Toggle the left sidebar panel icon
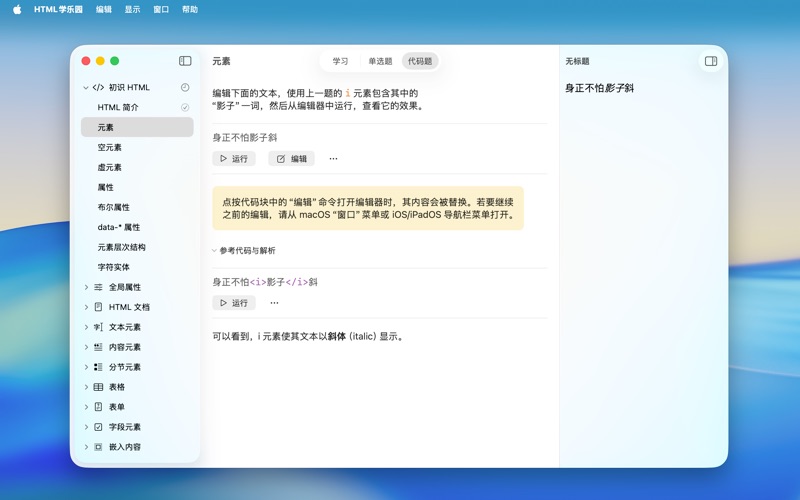This screenshot has height=500, width=800. tap(185, 61)
